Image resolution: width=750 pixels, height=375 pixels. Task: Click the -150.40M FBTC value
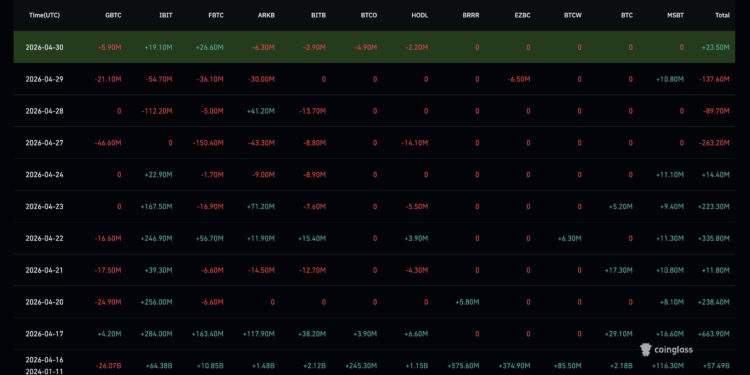point(208,143)
